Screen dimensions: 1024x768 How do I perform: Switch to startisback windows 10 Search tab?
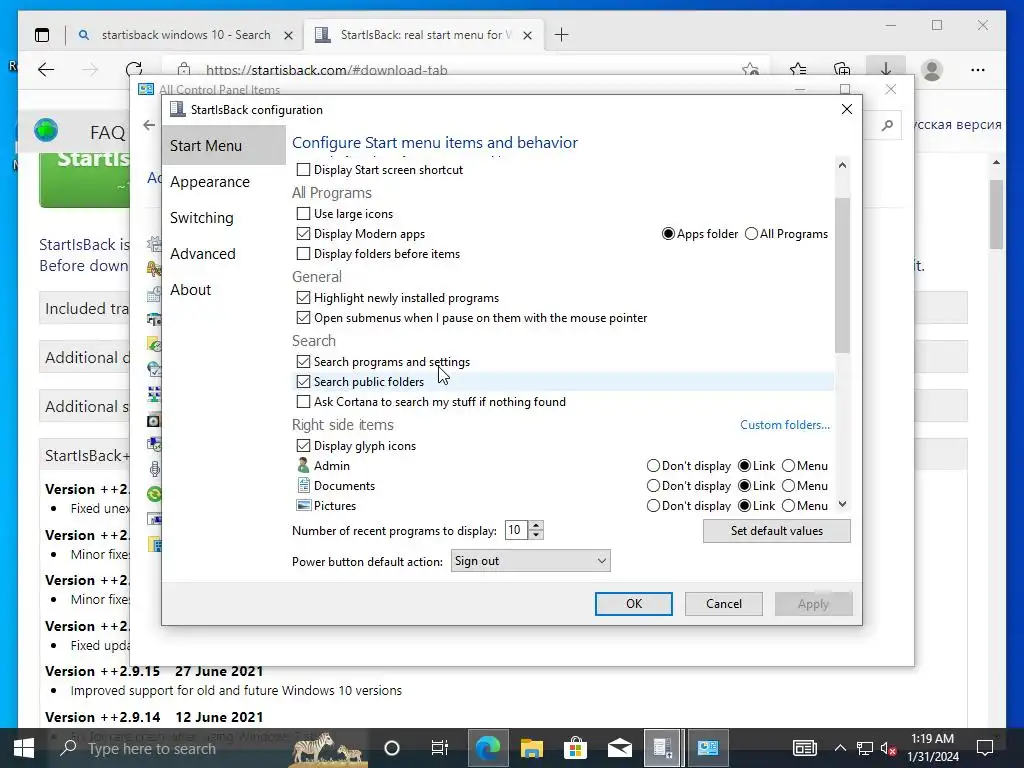pyautogui.click(x=185, y=35)
